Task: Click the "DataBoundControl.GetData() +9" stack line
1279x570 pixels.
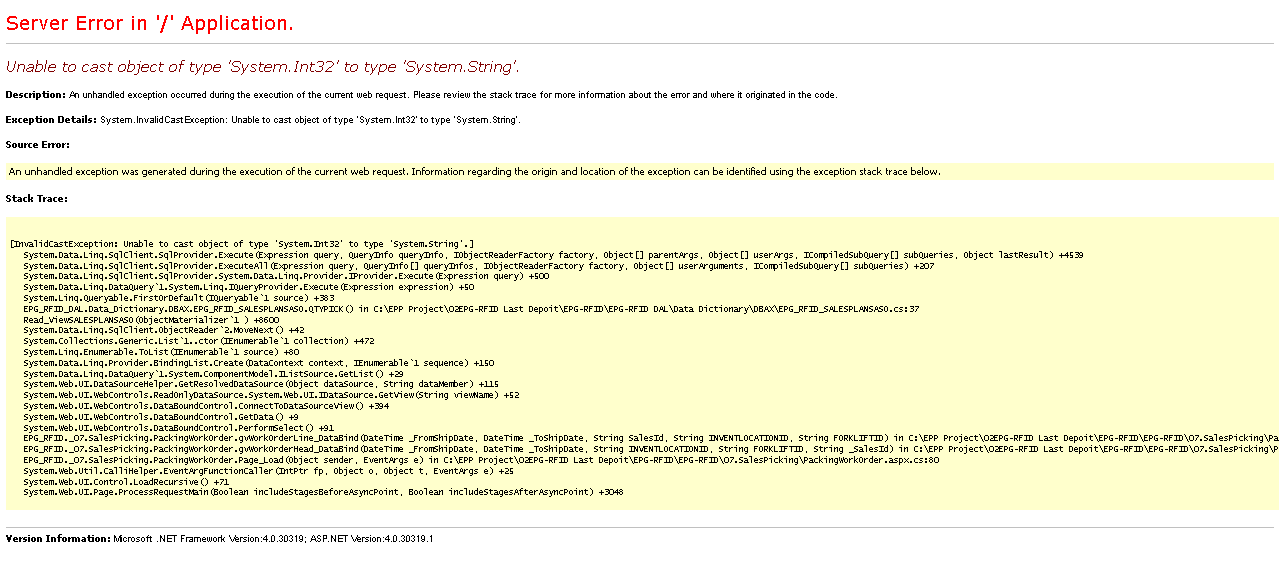Action: [161, 417]
